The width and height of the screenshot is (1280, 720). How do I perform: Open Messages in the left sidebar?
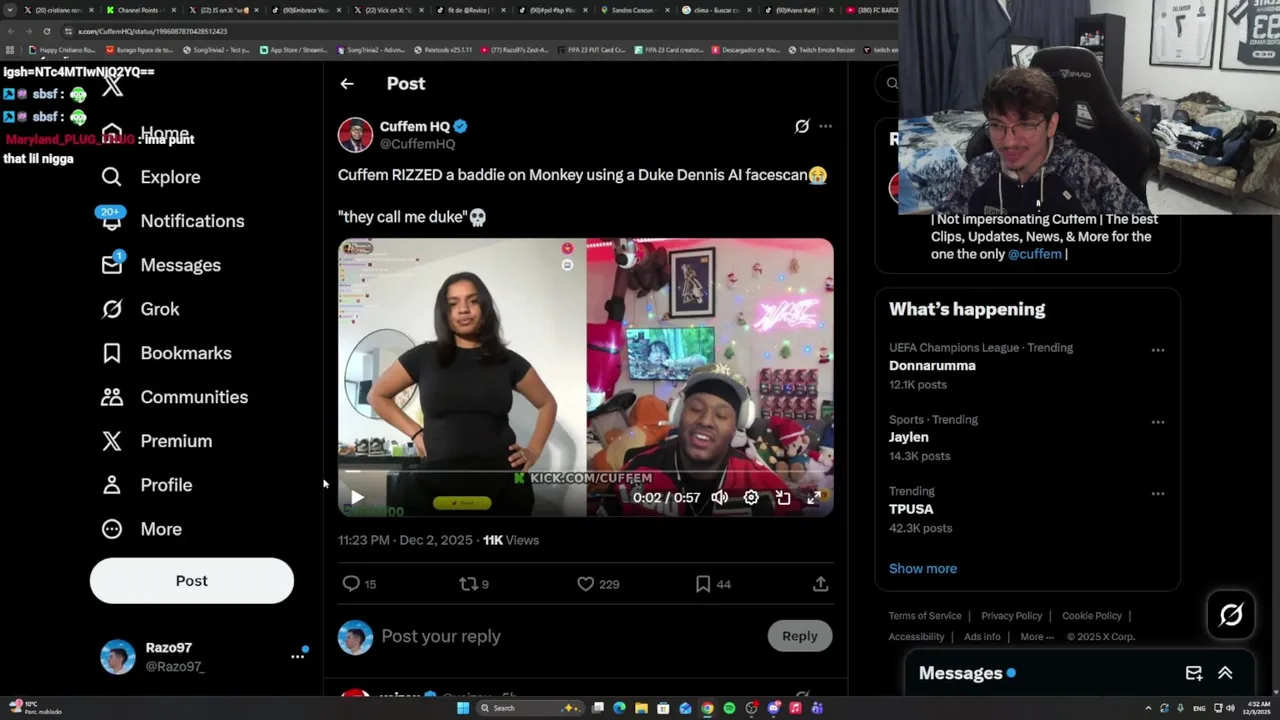(161, 265)
